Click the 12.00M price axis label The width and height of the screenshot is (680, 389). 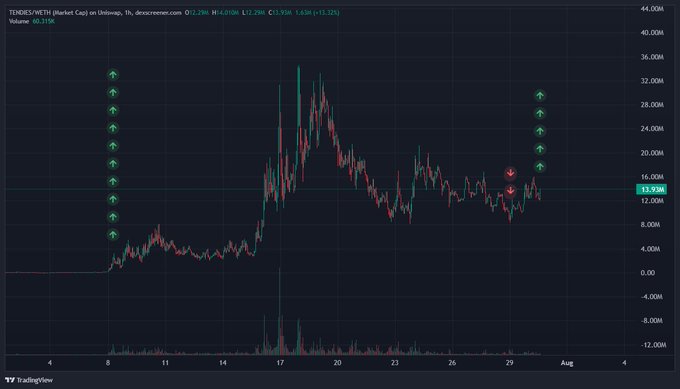[652, 201]
